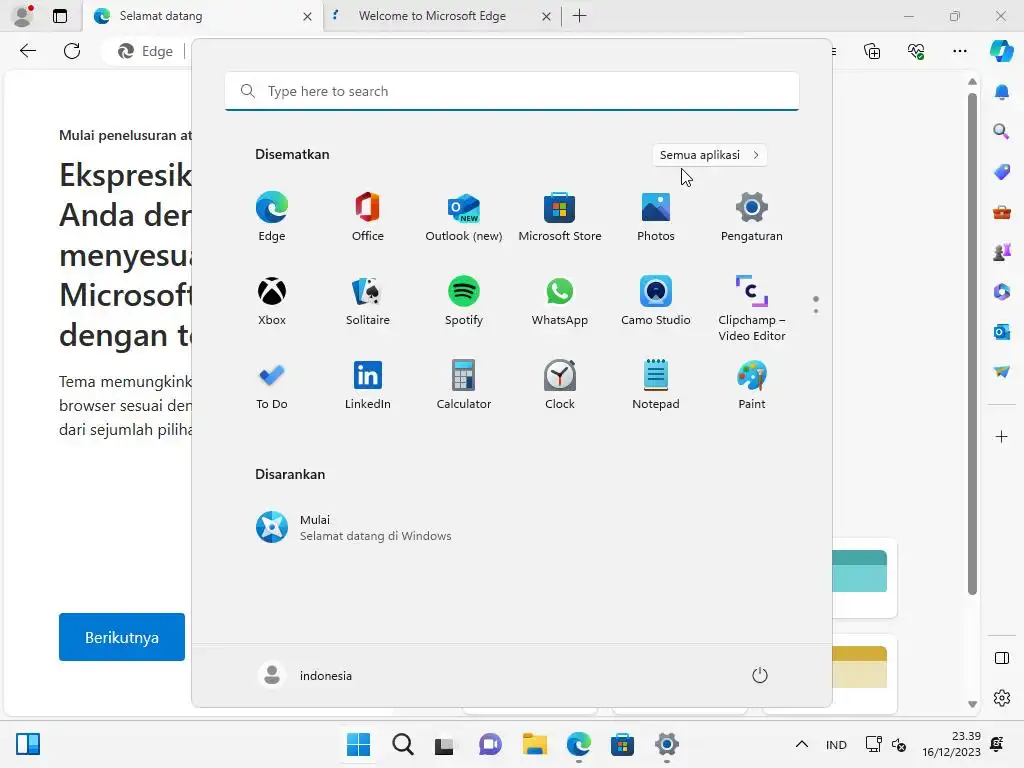Expand Semua aplikasi list

[x=709, y=155]
